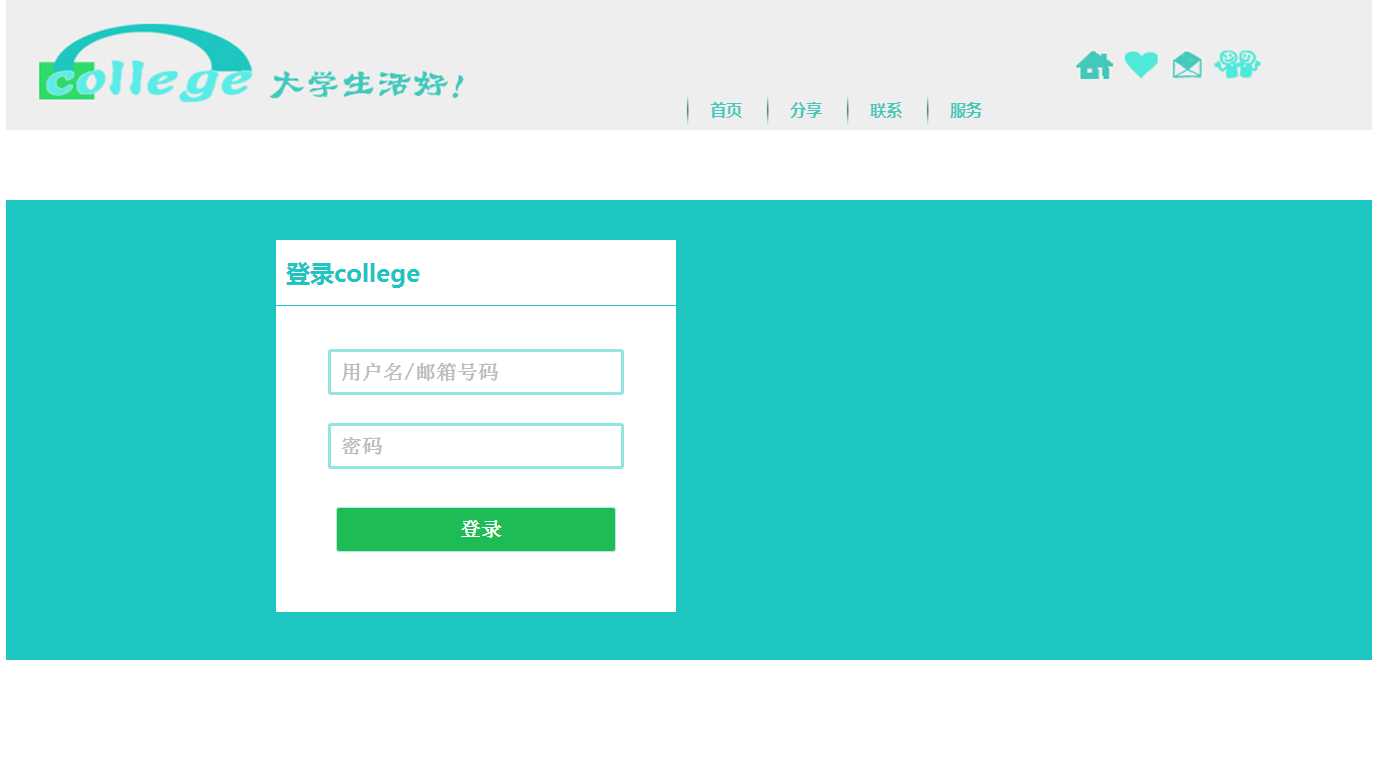Click the house home icon
1377x783 pixels.
[x=1094, y=65]
